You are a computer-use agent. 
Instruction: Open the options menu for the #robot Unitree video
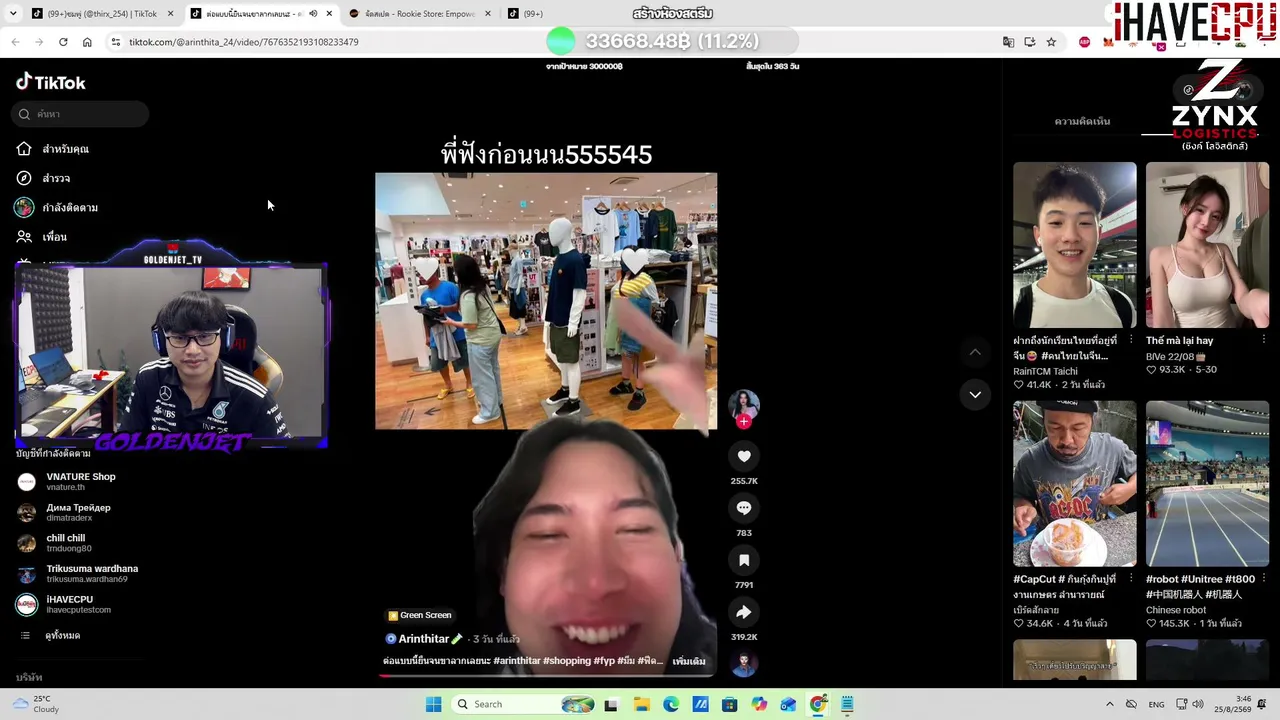(1263, 579)
